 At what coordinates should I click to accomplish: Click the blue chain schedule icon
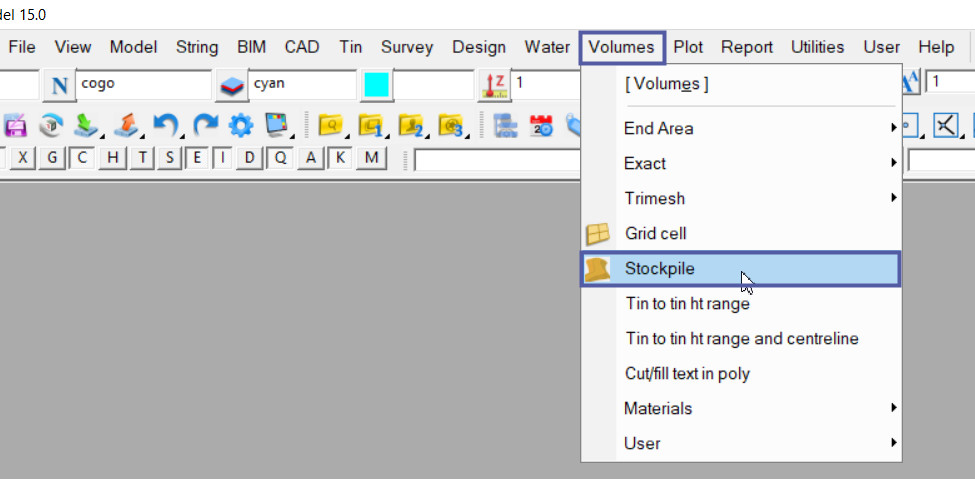click(506, 126)
